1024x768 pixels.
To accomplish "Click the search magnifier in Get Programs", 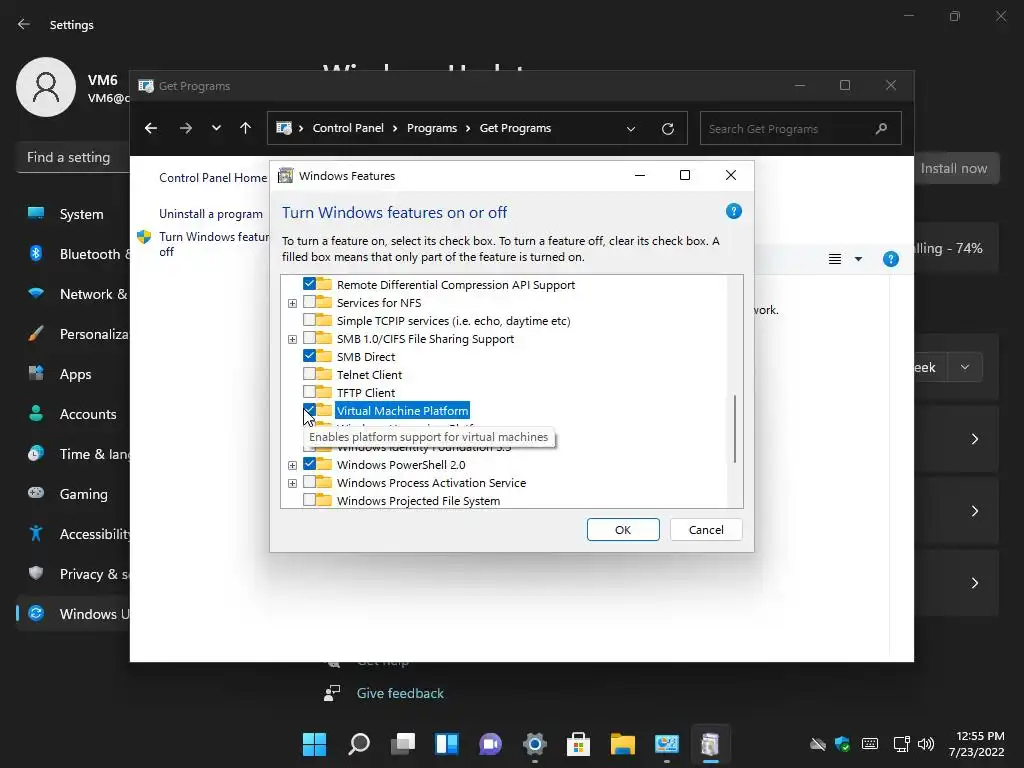I will [881, 129].
